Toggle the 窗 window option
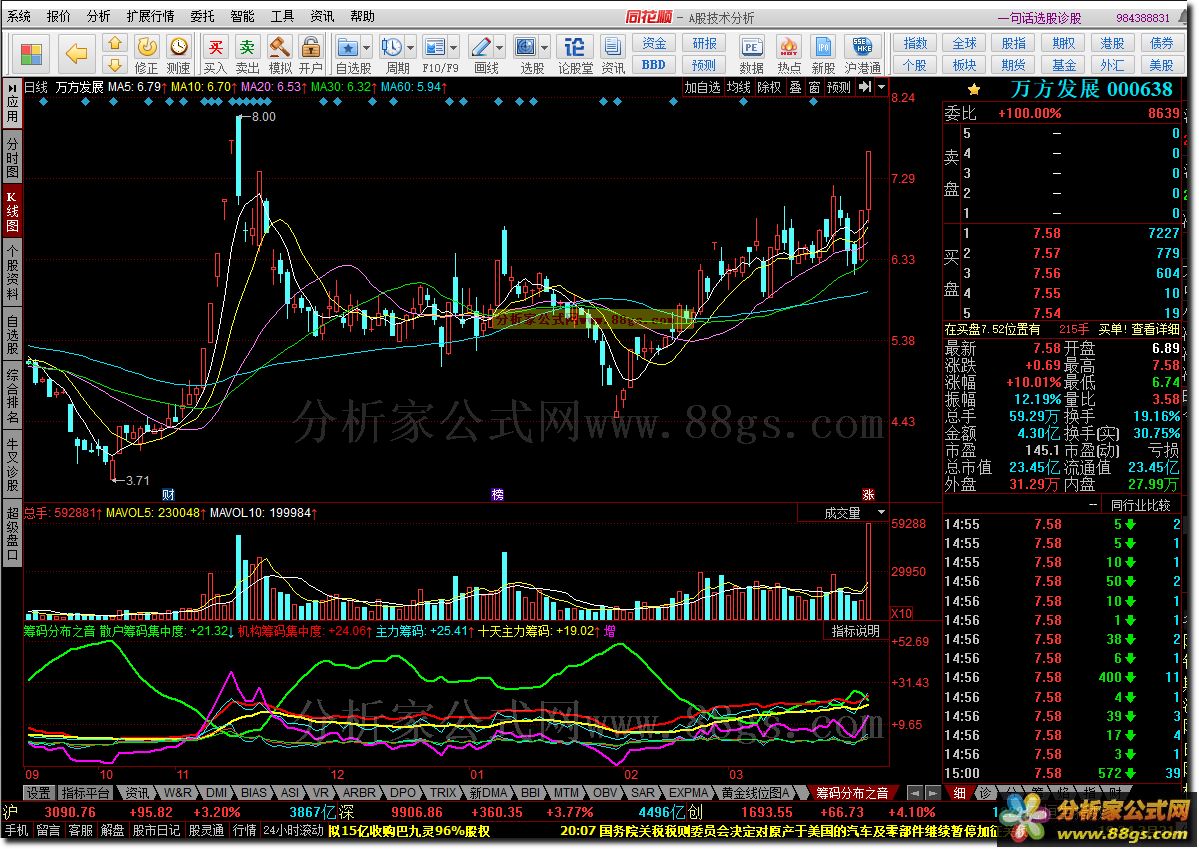 (x=814, y=87)
